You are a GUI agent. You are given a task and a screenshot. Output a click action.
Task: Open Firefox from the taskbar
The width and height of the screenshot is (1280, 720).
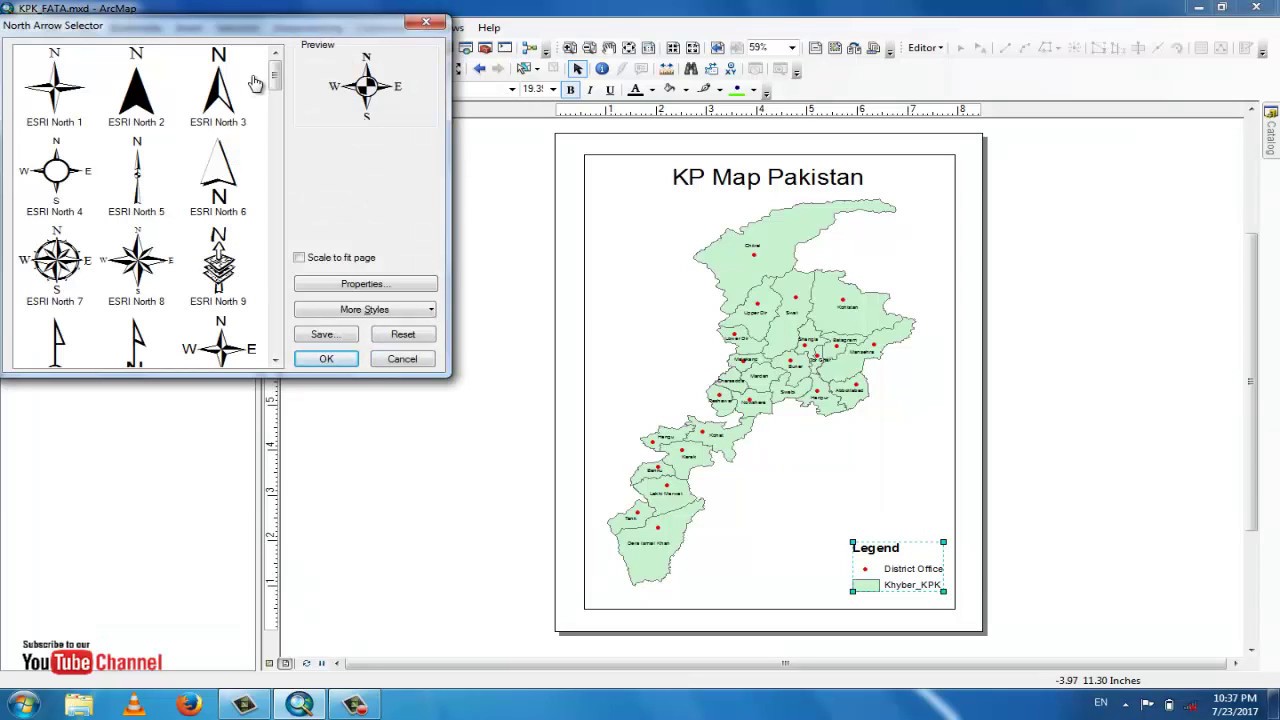(189, 704)
